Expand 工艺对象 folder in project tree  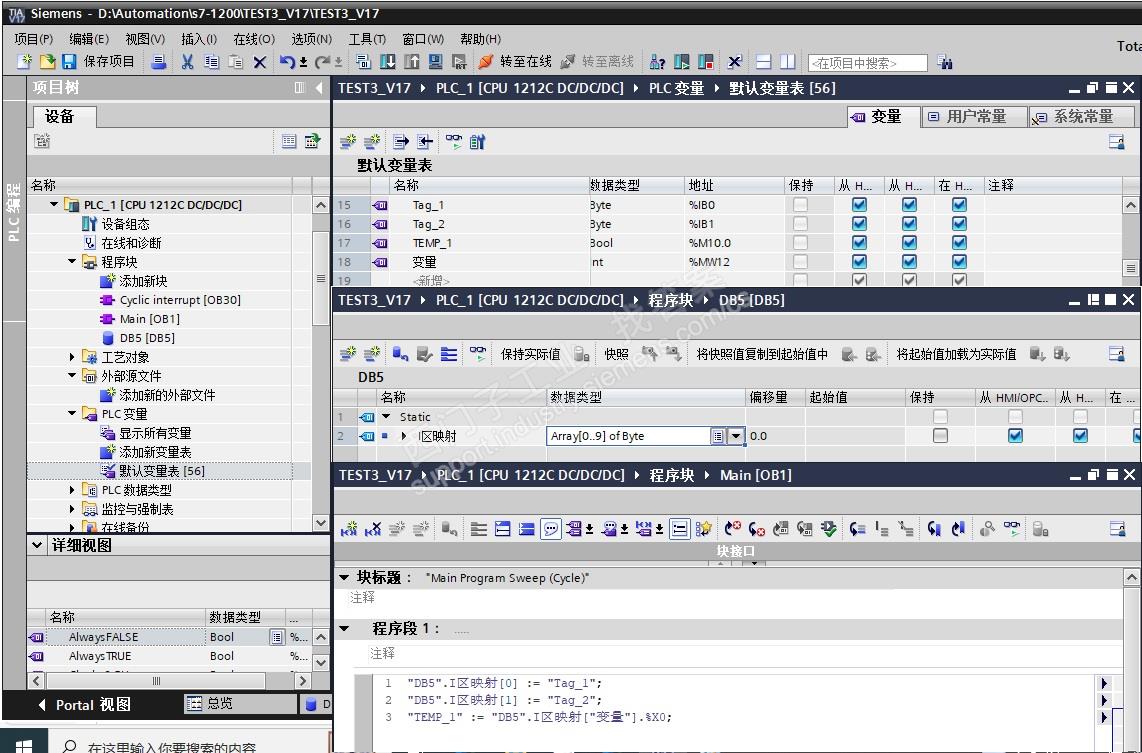[71, 357]
